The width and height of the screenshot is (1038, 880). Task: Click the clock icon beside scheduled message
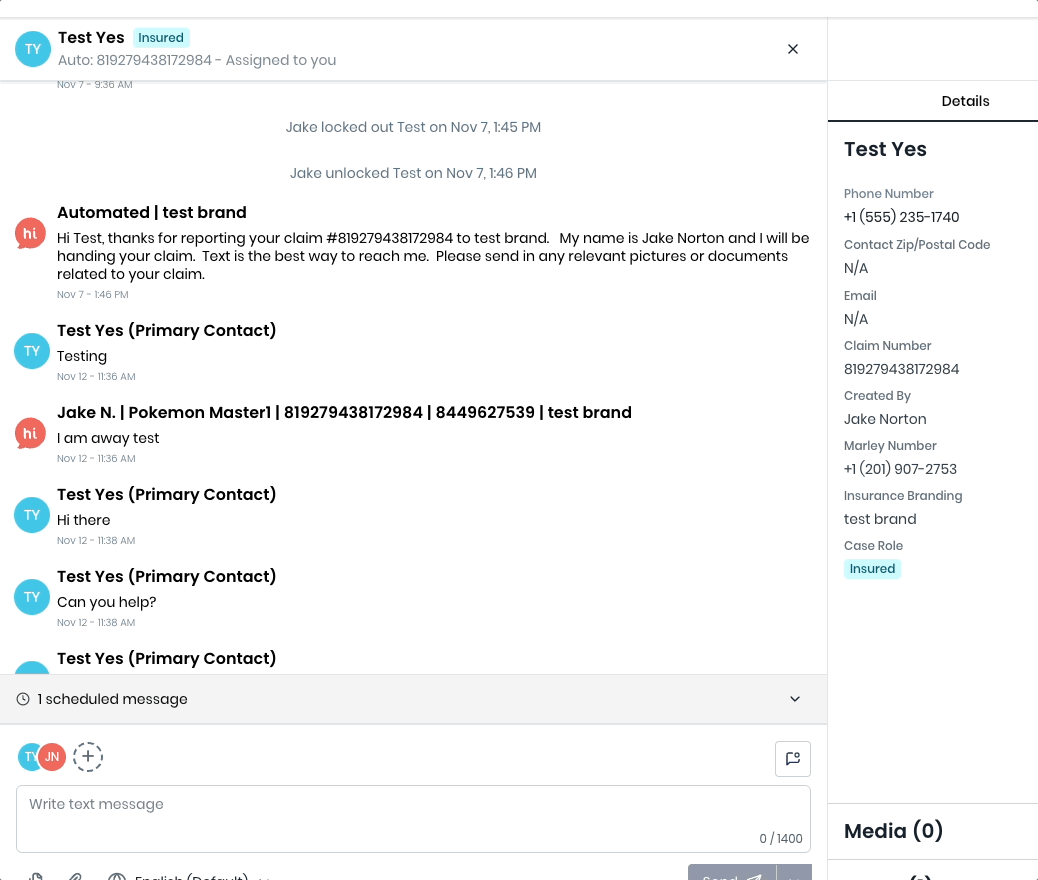pyautogui.click(x=23, y=699)
